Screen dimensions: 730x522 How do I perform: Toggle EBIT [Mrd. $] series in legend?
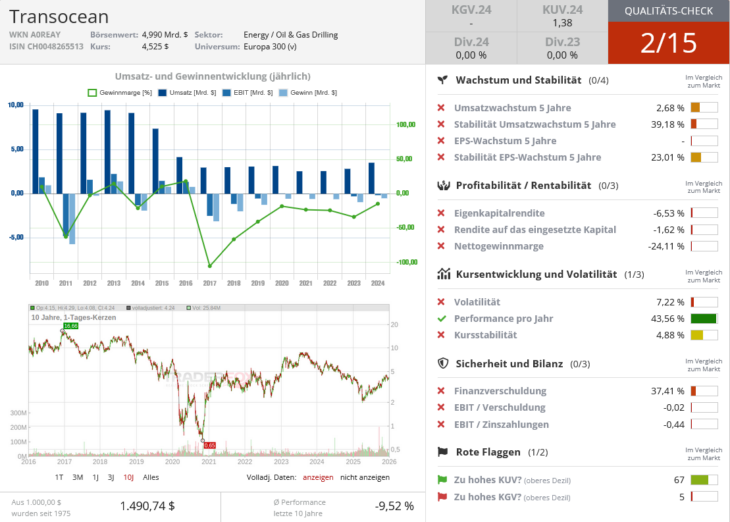[x=238, y=92]
